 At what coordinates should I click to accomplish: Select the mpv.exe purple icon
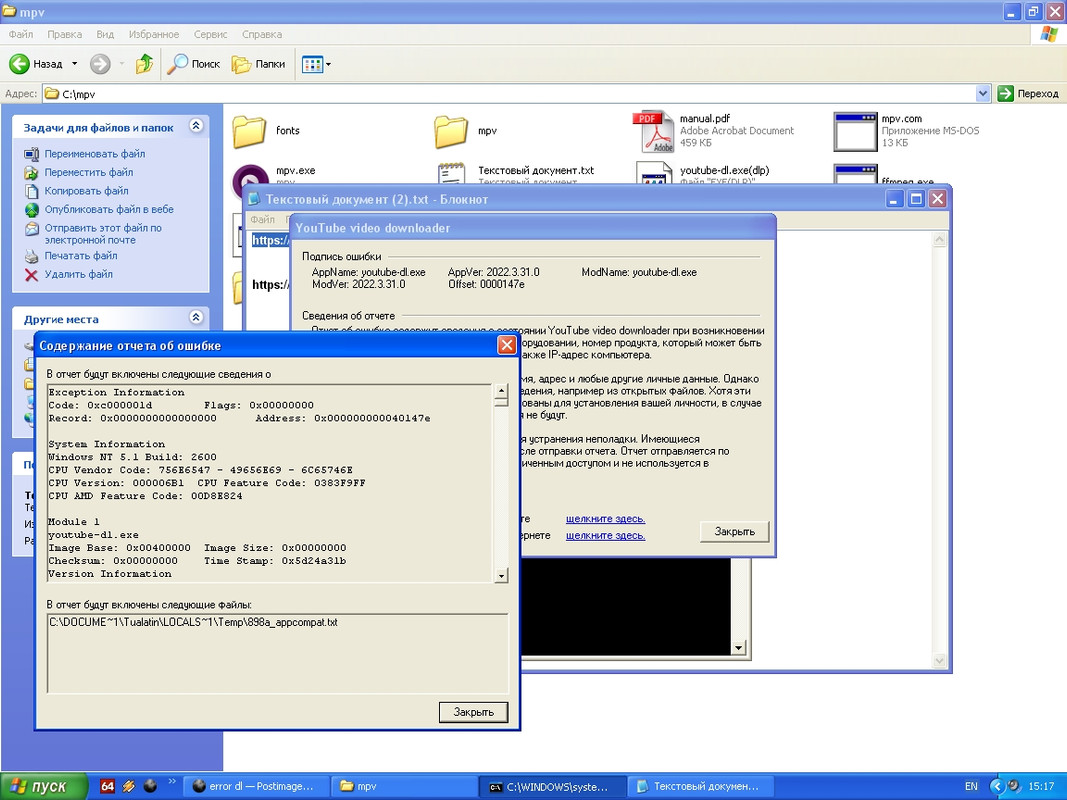coord(249,176)
